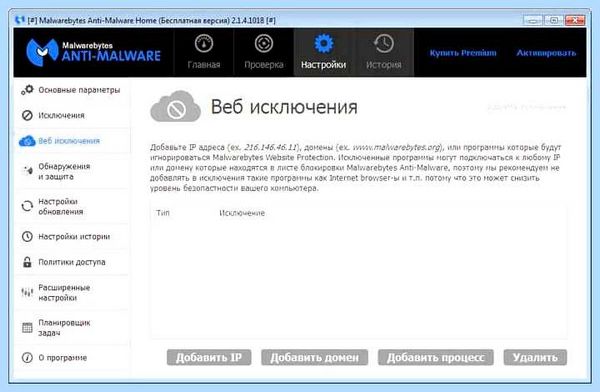Viewport: 600px width, 392px height.
Task: Click refresh arrows icon for Настройки обновления
Action: tap(27, 206)
